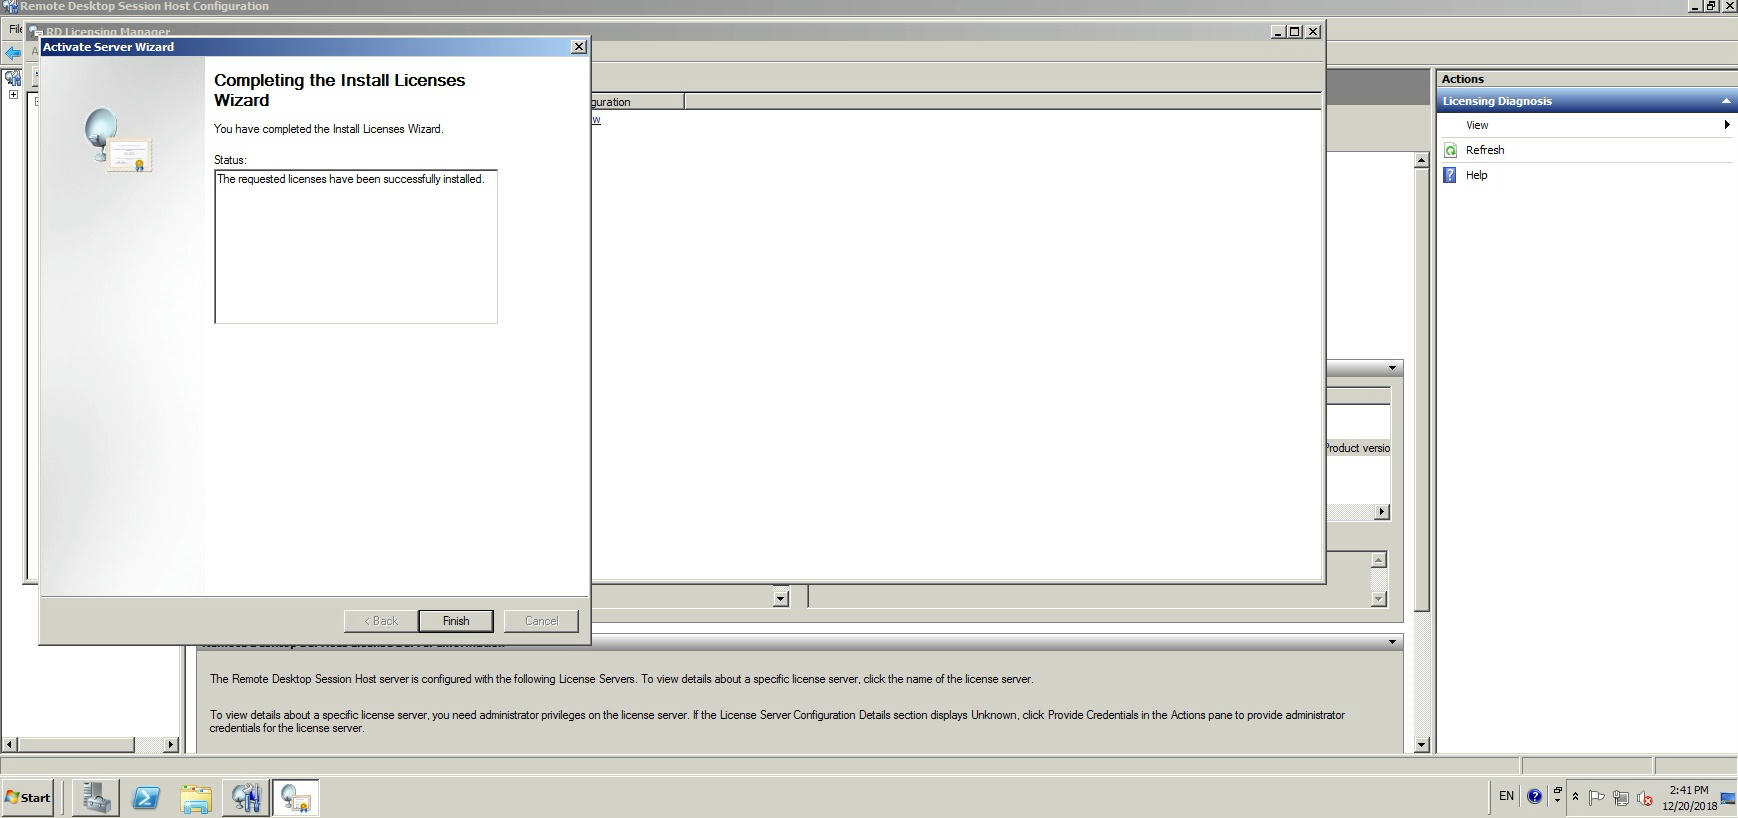This screenshot has width=1738, height=818.
Task: Open Server Manager from the taskbar
Action: 96,797
